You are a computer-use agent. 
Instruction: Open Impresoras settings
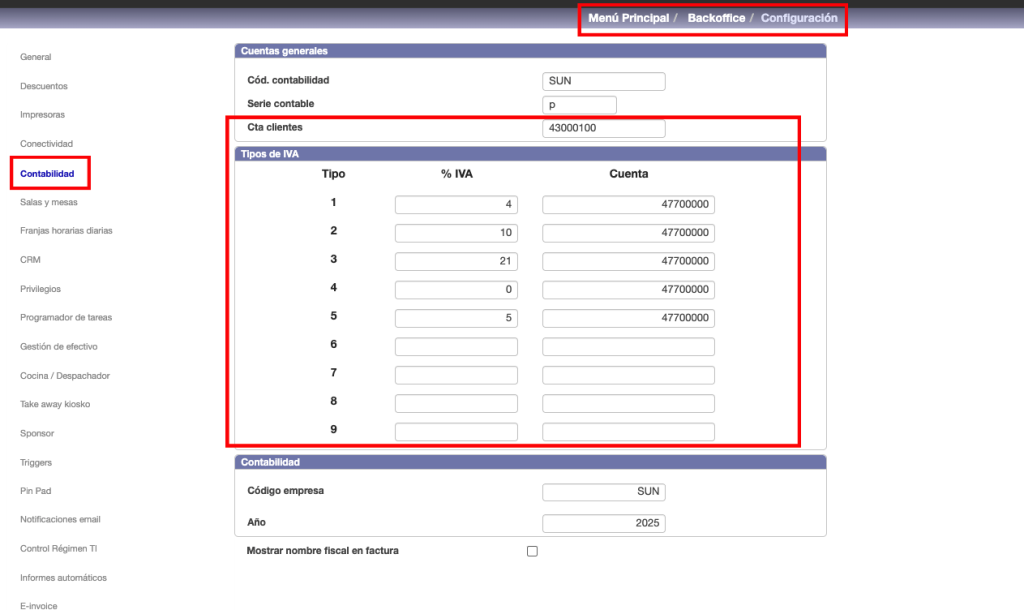pyautogui.click(x=43, y=115)
